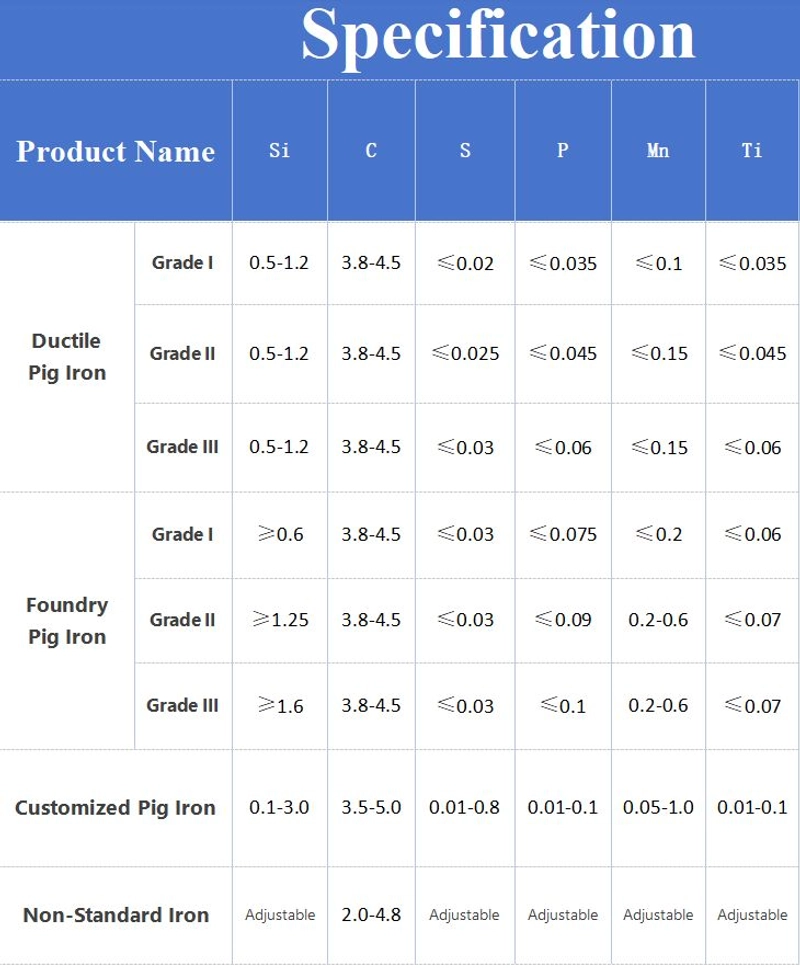Click Ductile Grade I sulfur value ≤0.02
The height and width of the screenshot is (969, 800).
click(x=465, y=263)
